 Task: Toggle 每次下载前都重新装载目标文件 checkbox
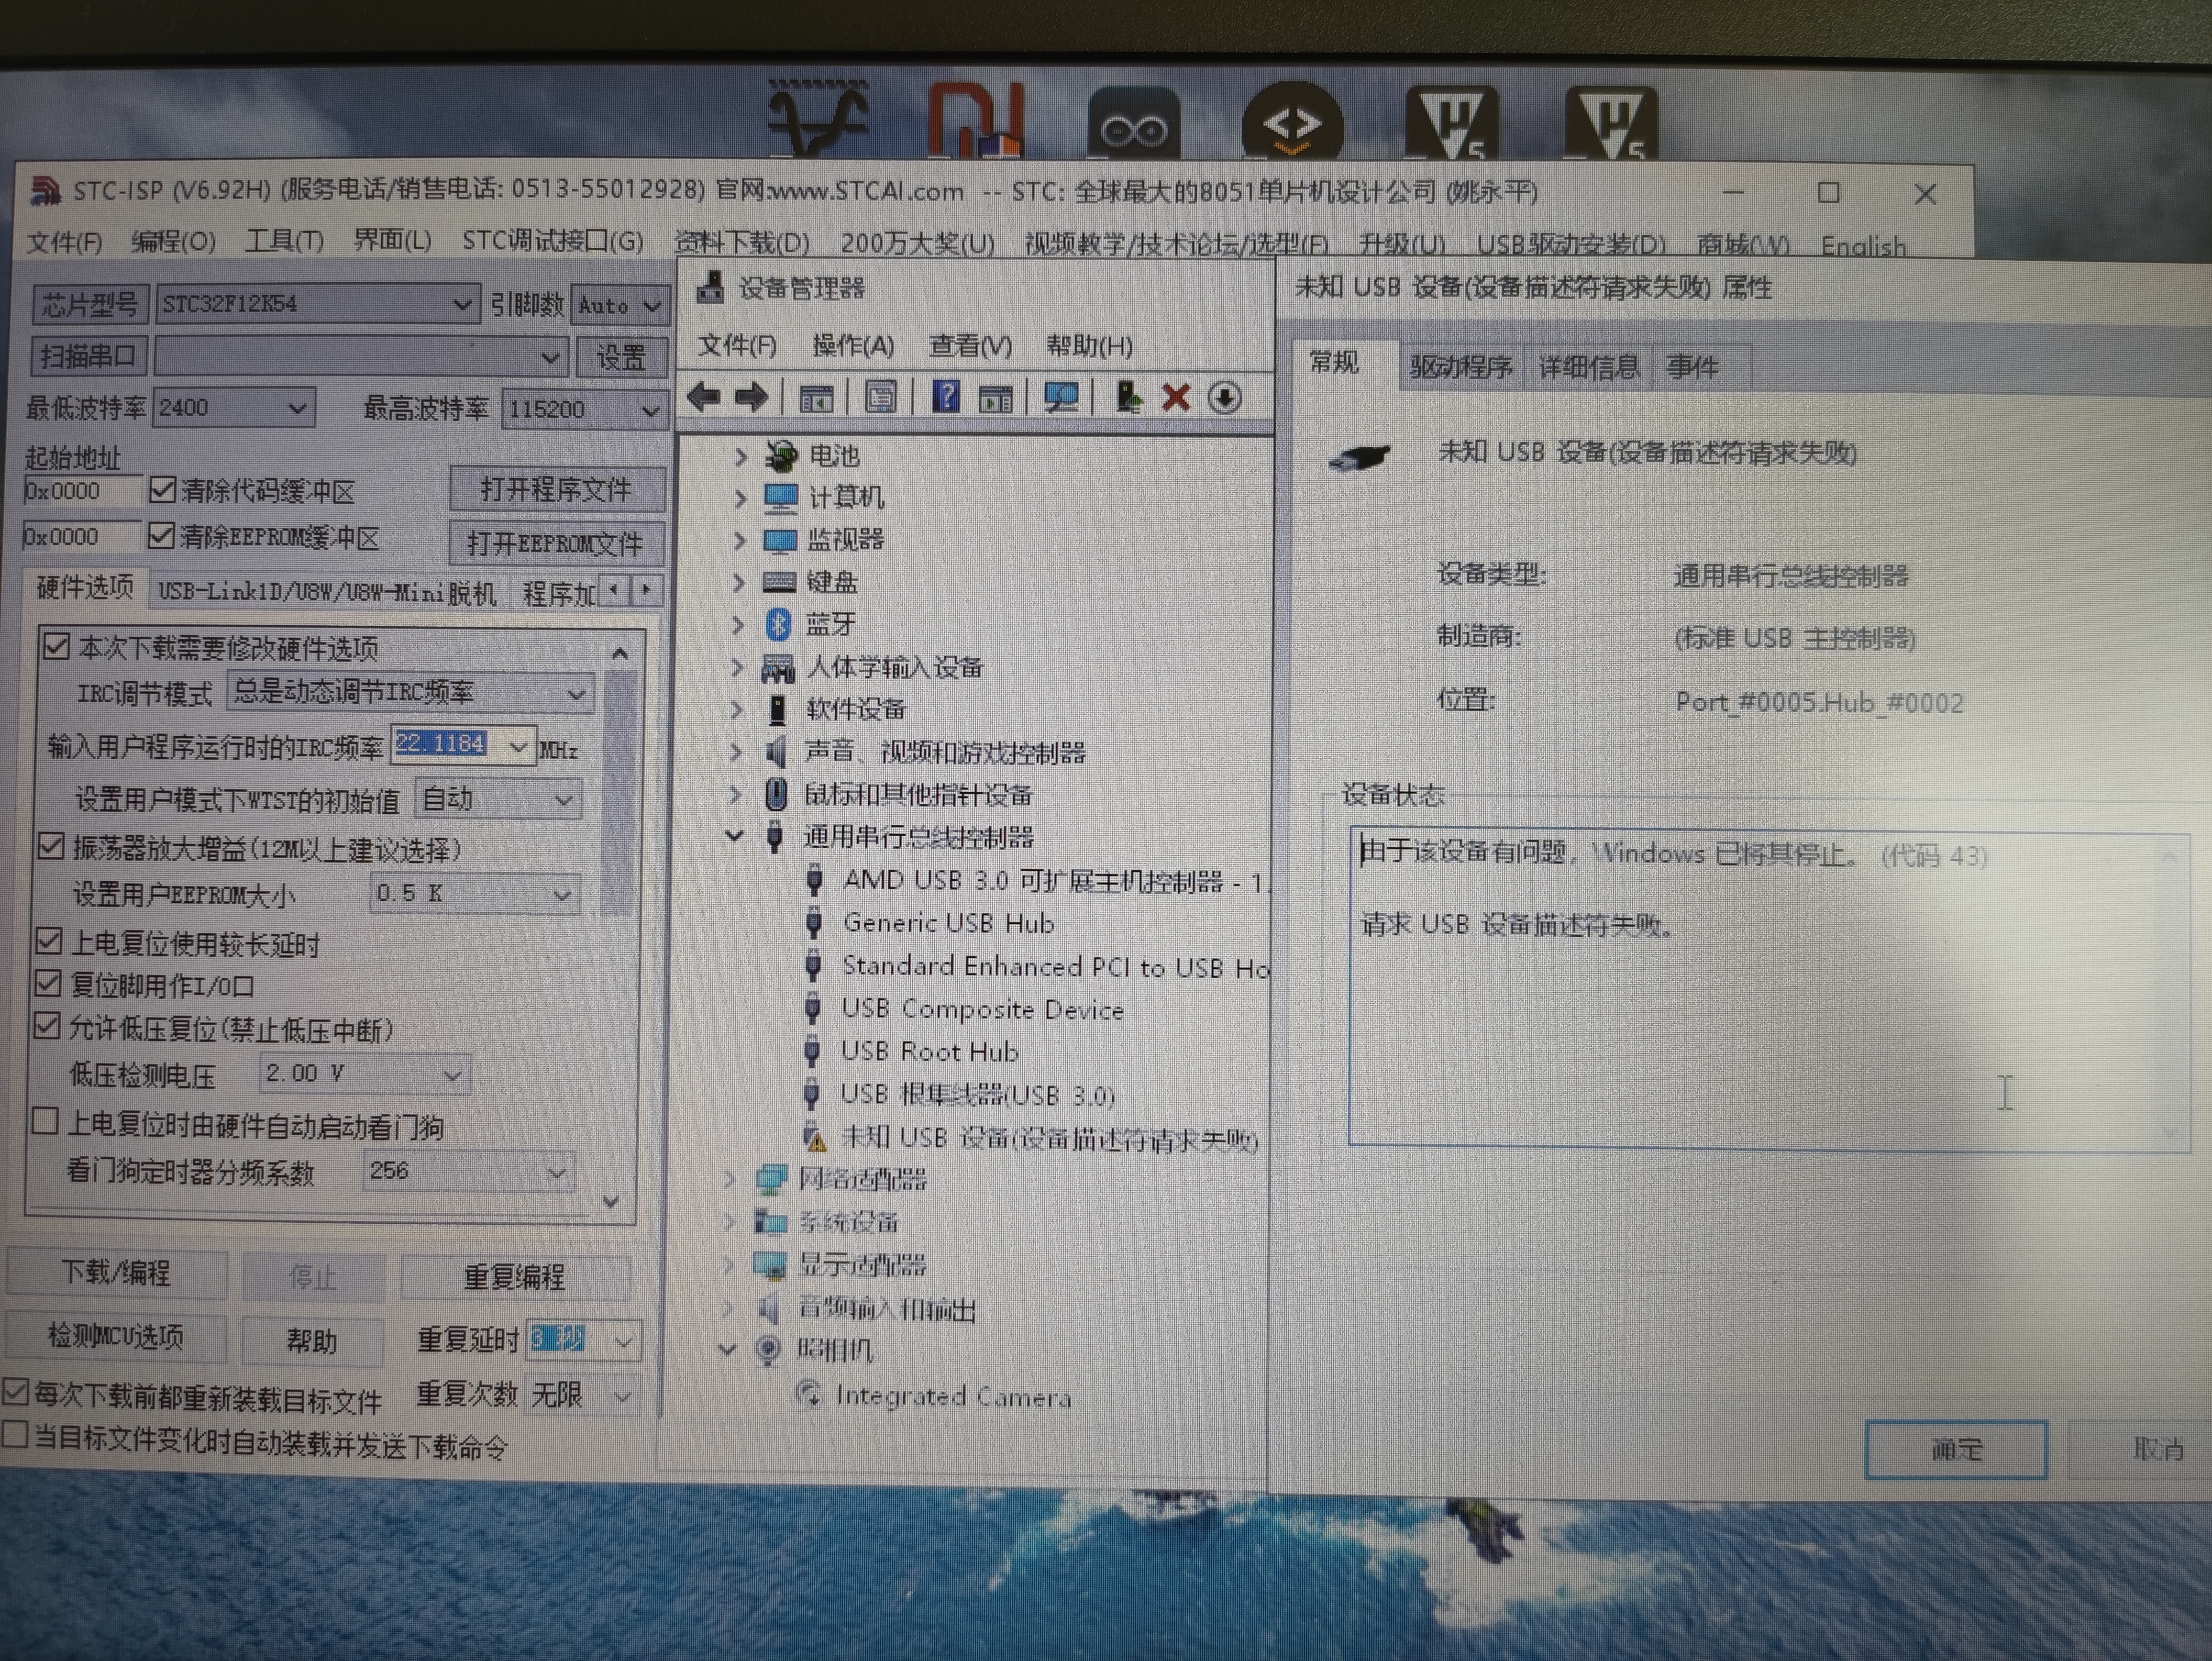point(16,1391)
